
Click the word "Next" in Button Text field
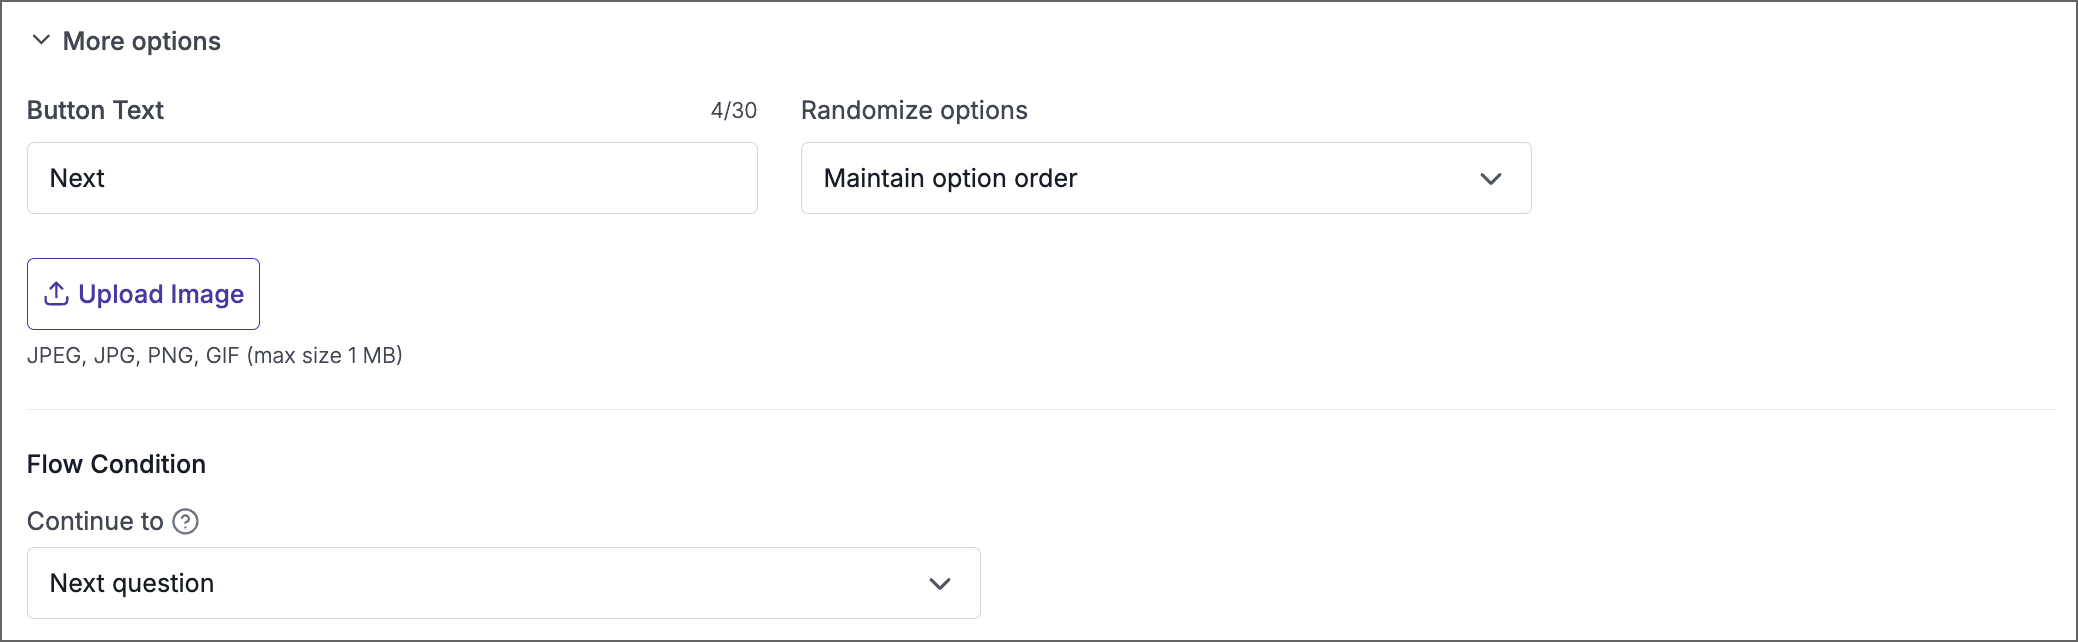77,178
